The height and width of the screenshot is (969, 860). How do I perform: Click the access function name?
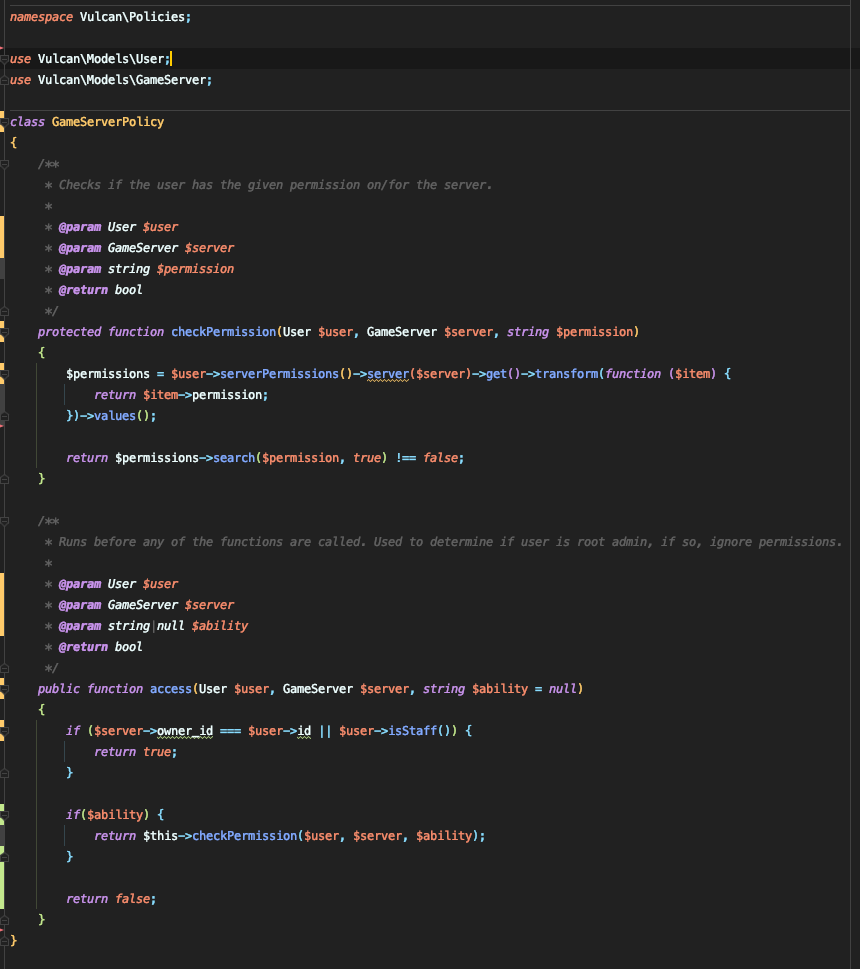(170, 689)
